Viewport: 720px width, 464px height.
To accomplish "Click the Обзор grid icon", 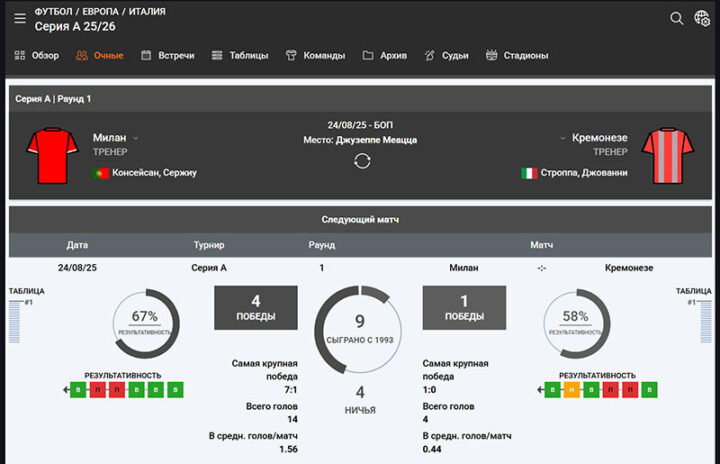I will [20, 55].
